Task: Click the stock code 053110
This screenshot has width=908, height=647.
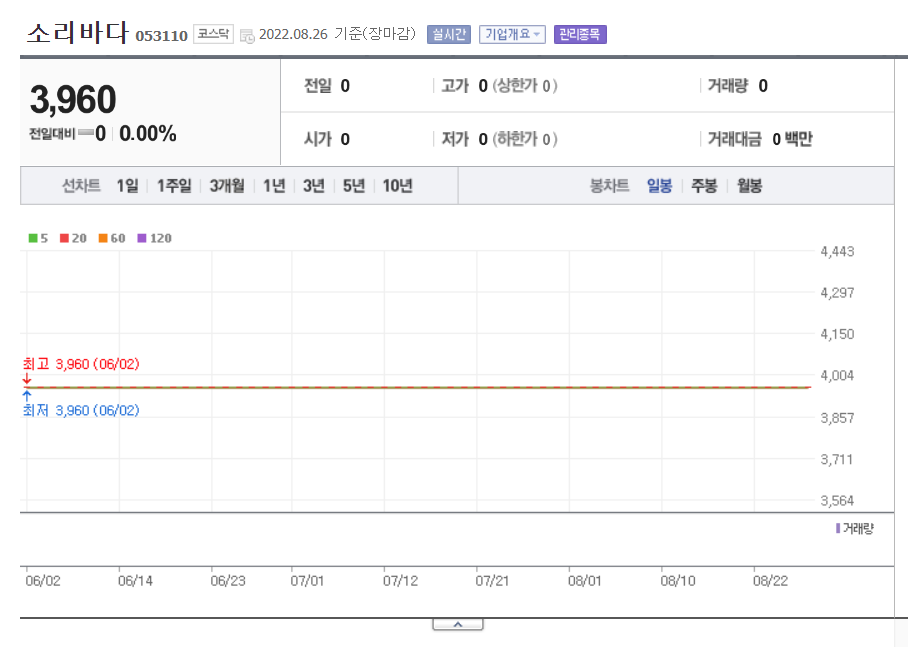Action: pos(162,36)
